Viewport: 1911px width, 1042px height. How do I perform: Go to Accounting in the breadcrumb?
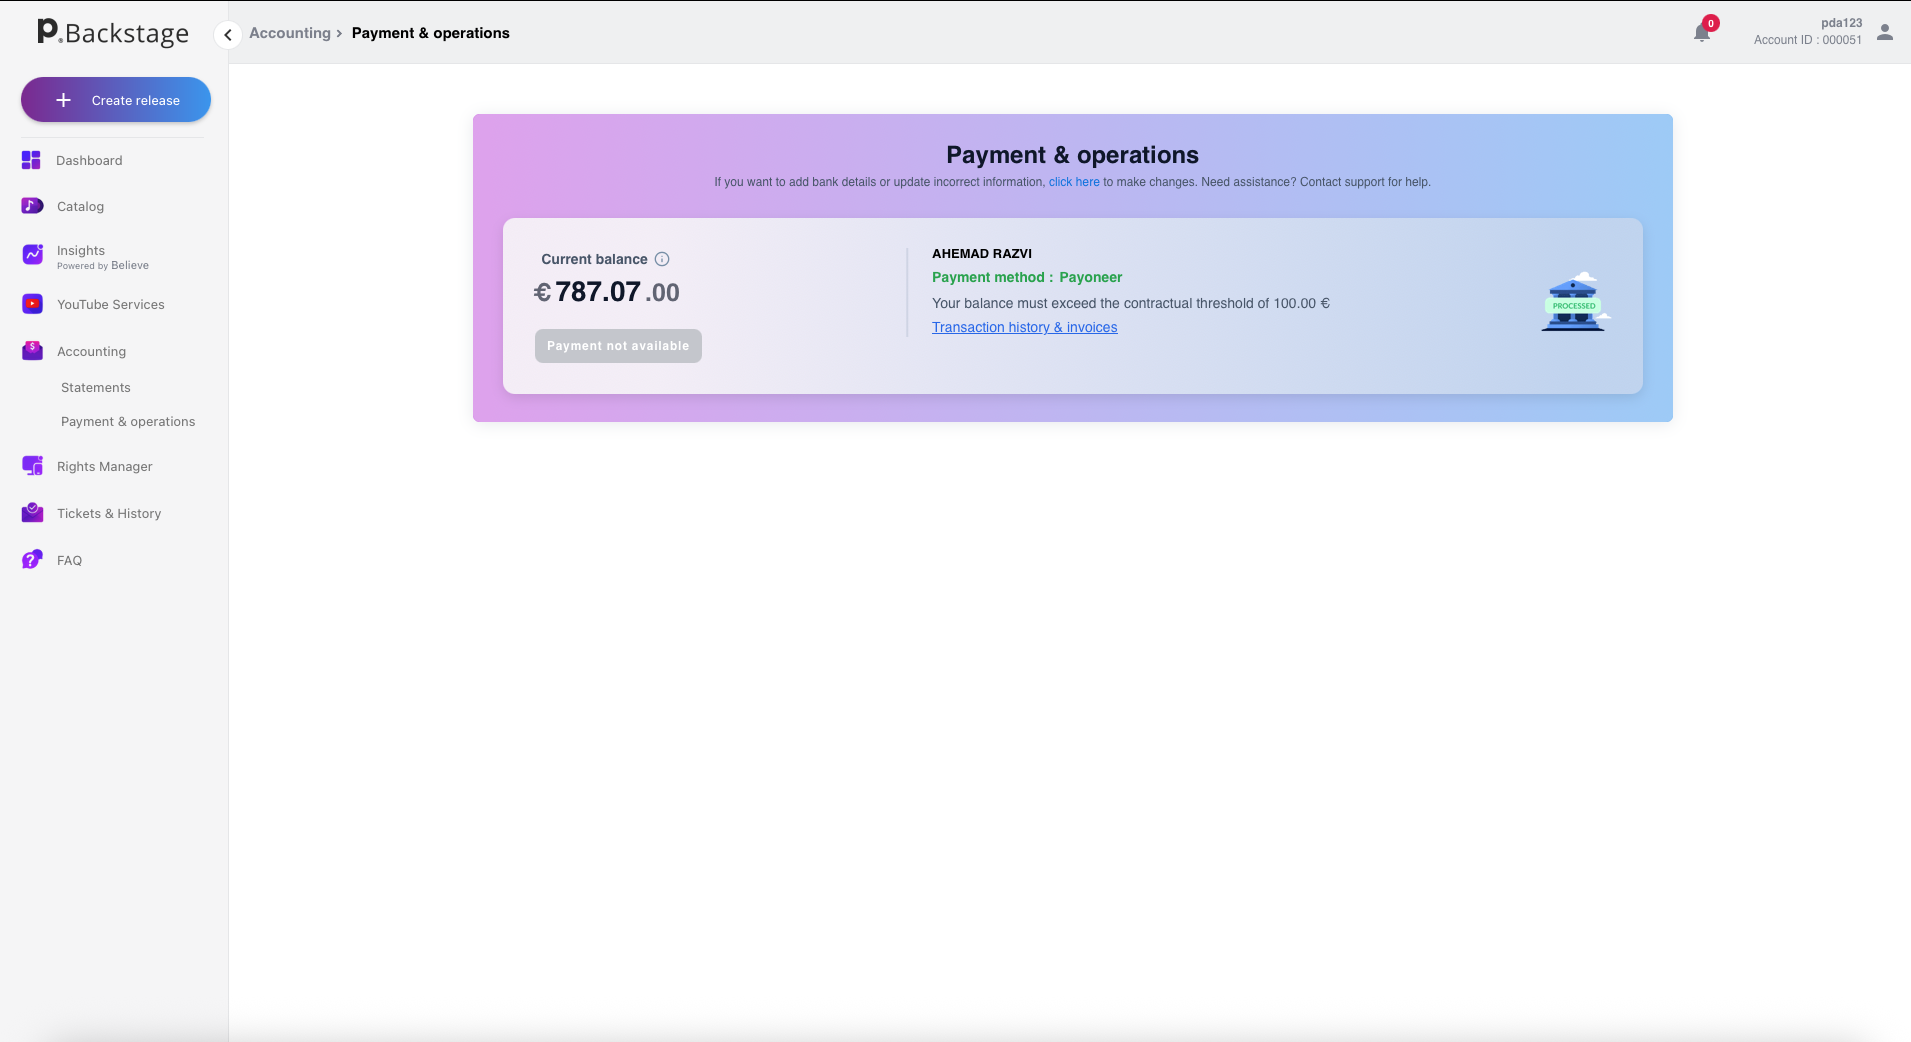tap(290, 33)
